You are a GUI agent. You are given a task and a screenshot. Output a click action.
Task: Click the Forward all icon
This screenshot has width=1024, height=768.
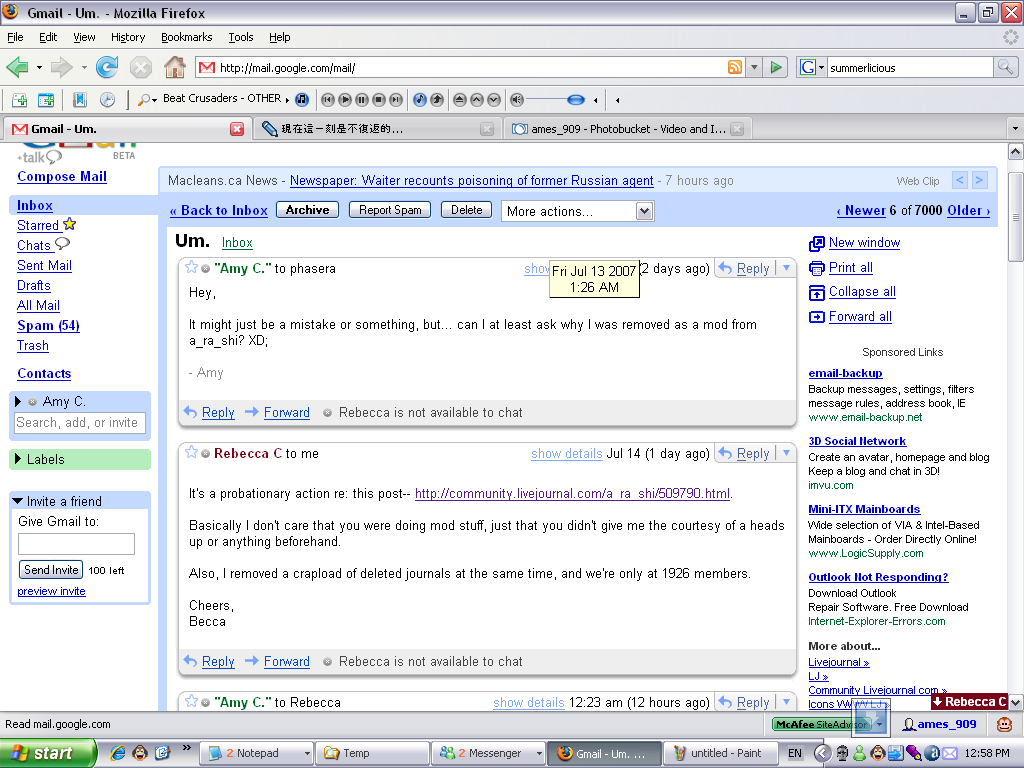[x=816, y=317]
